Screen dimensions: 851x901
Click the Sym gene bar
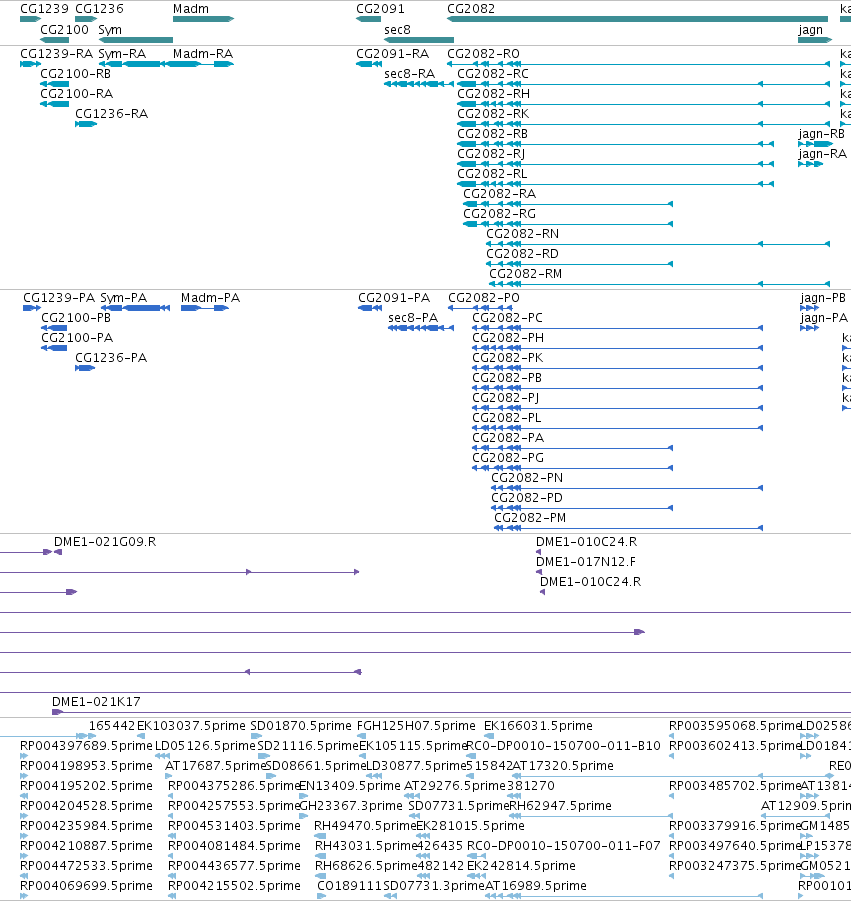136,40
